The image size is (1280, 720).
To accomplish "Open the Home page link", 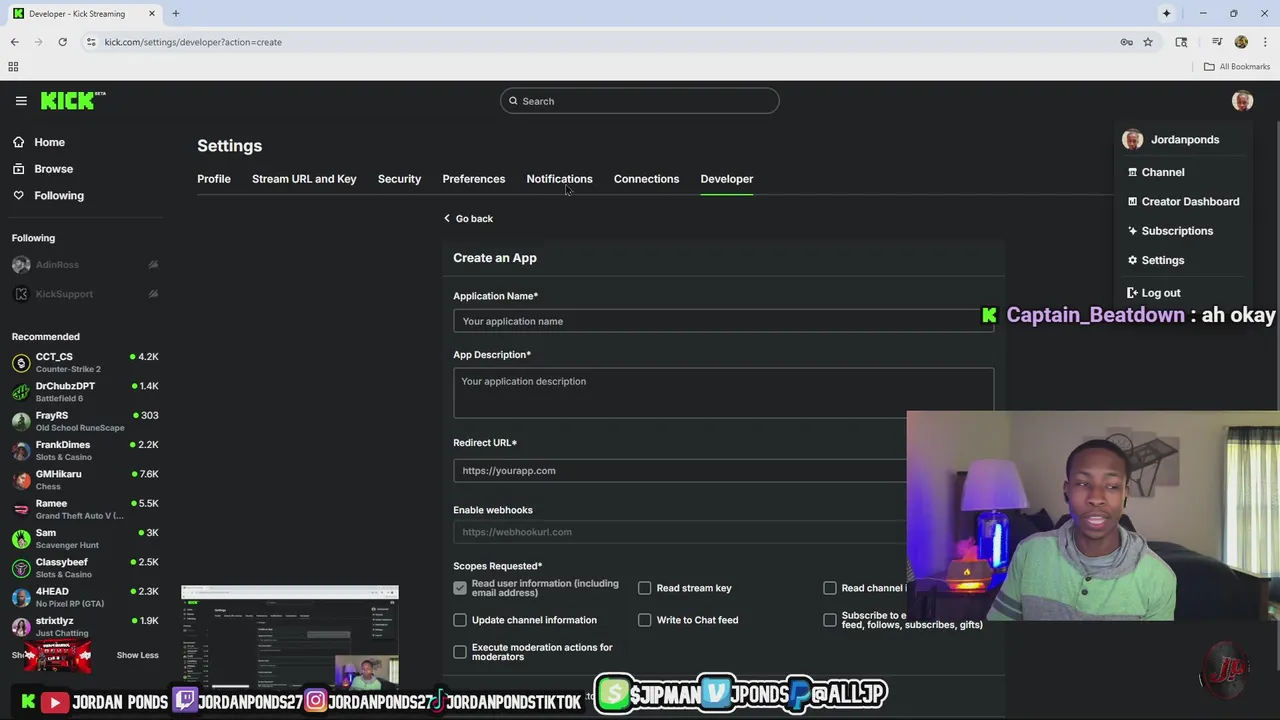I will (x=49, y=142).
